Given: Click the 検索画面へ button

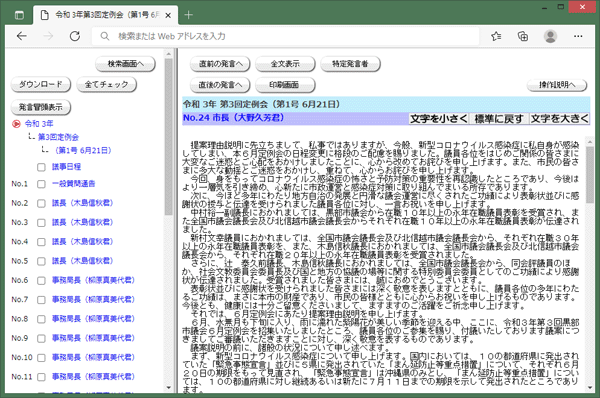Looking at the screenshot, I should (x=126, y=64).
